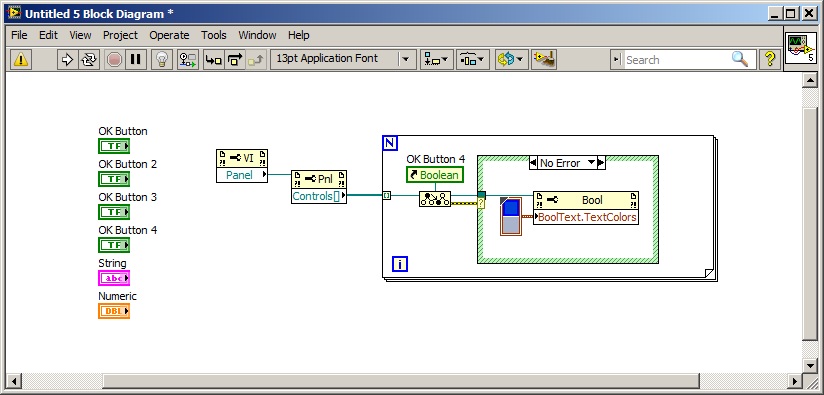Click the Pause button in toolbar
The width and height of the screenshot is (824, 395).
click(136, 60)
